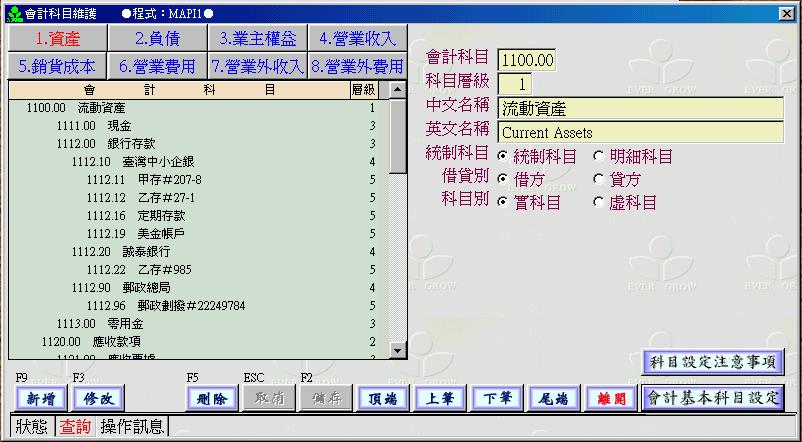Screen dimensions: 802x442
Task: Switch to the 6.營業費用 tab
Action: [157, 66]
